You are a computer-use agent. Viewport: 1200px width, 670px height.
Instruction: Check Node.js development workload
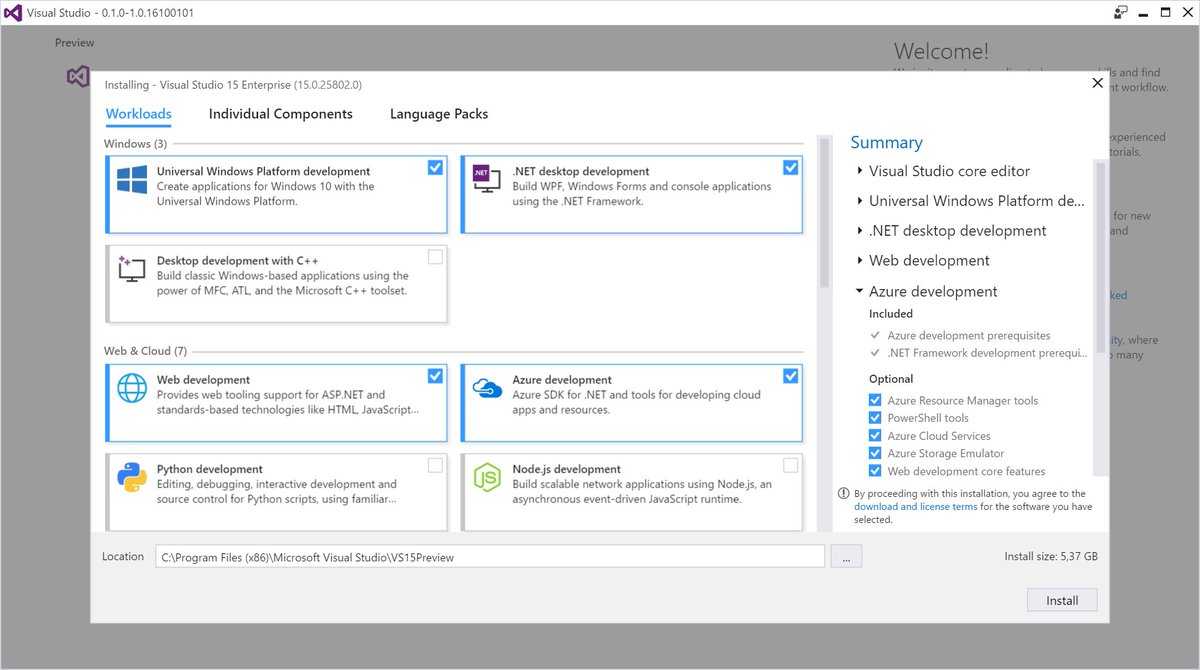(791, 465)
